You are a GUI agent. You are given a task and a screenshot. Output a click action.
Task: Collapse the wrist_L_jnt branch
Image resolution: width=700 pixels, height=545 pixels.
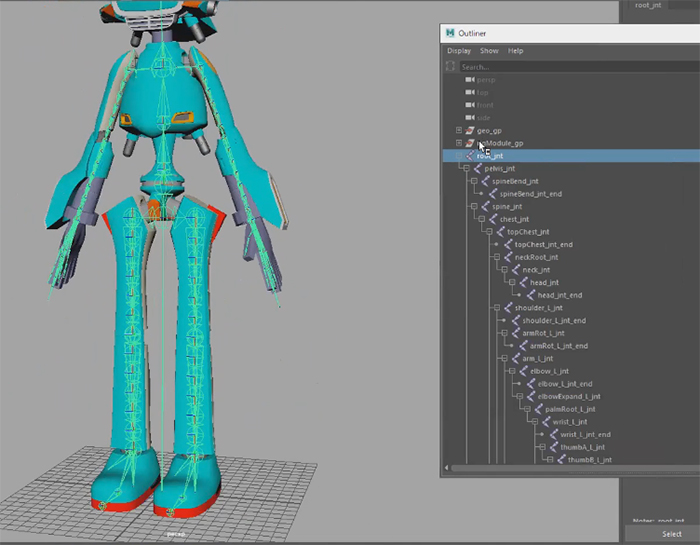535,421
